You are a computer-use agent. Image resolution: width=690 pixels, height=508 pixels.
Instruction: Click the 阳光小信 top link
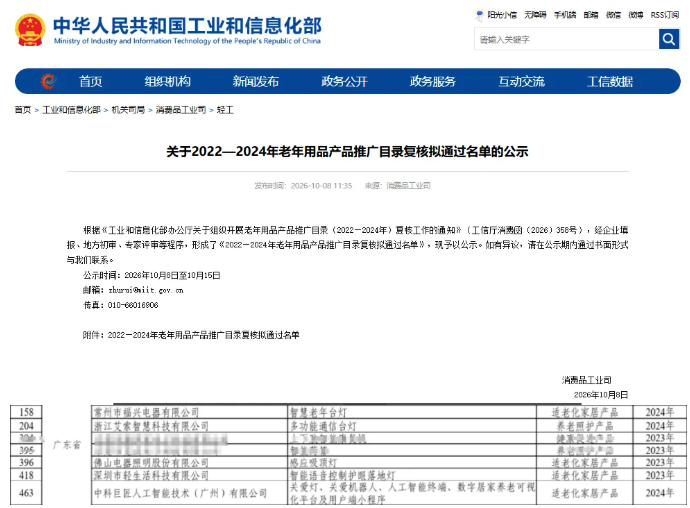[x=502, y=15]
